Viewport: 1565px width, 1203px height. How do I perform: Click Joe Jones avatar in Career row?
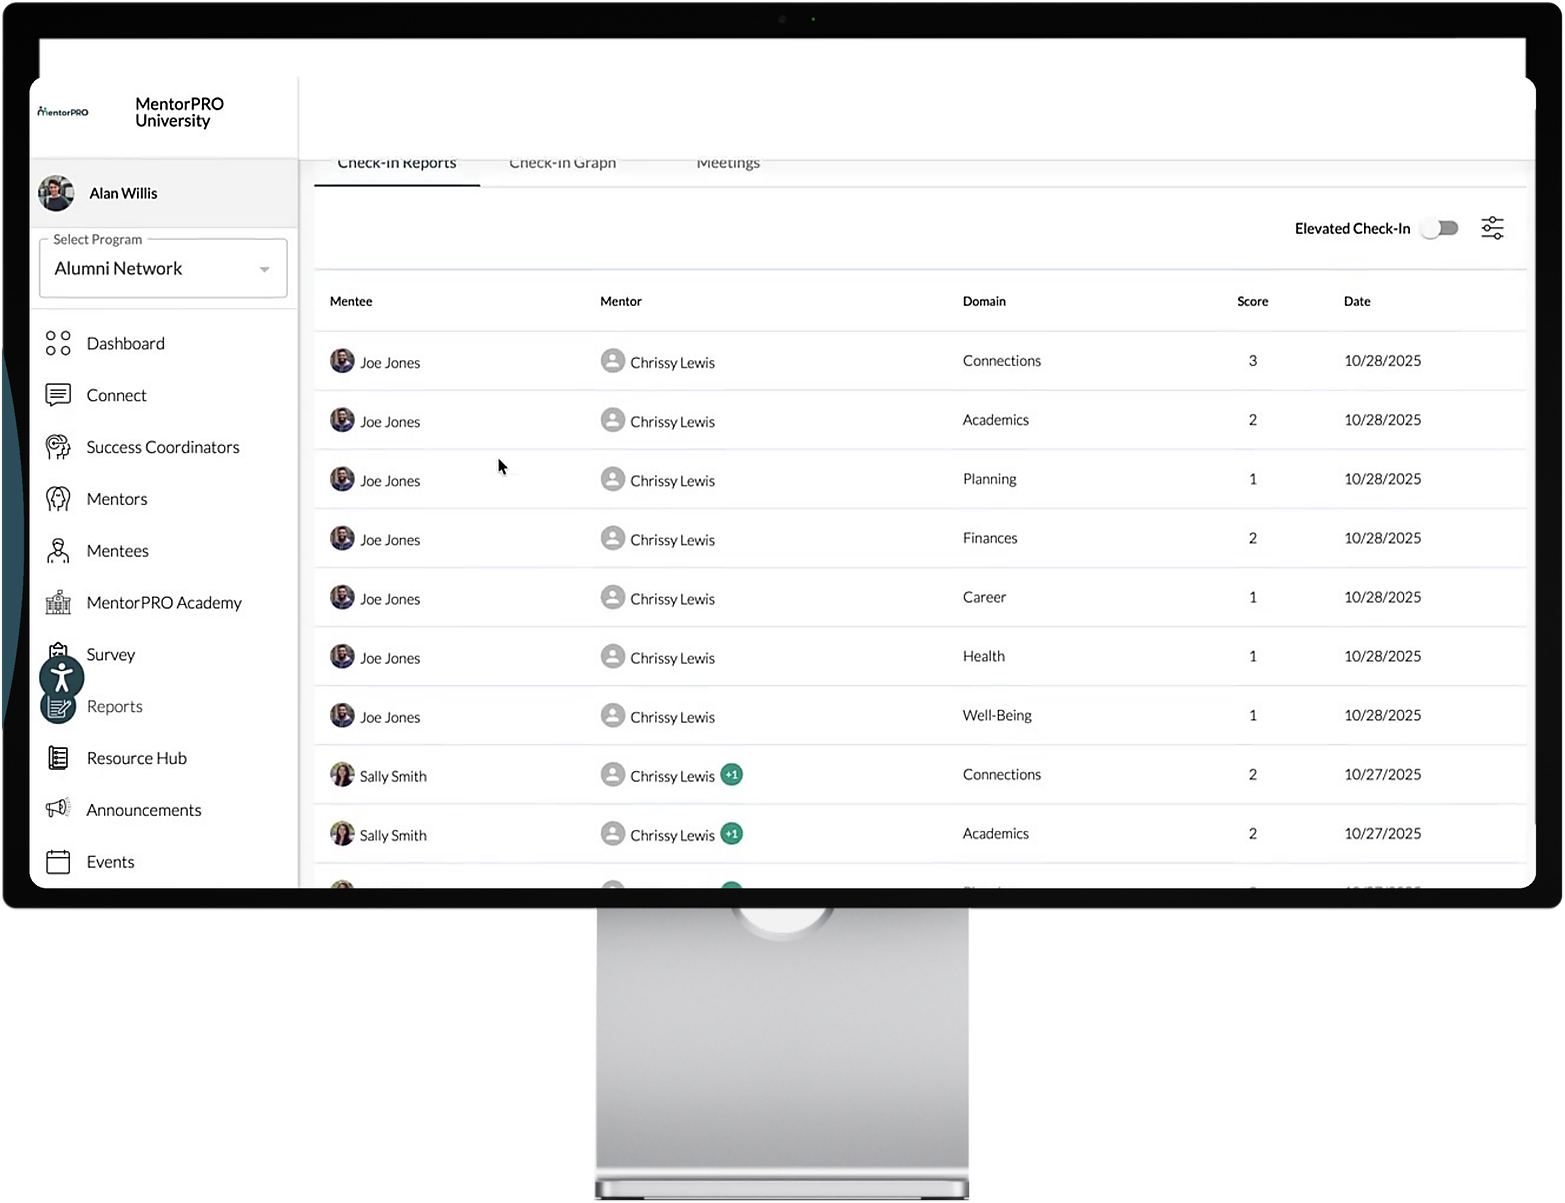(x=342, y=597)
